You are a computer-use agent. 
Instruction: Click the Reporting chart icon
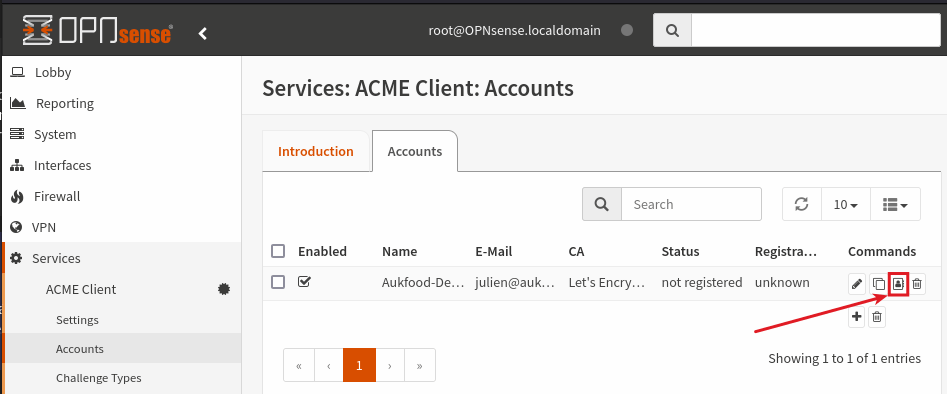[x=18, y=103]
